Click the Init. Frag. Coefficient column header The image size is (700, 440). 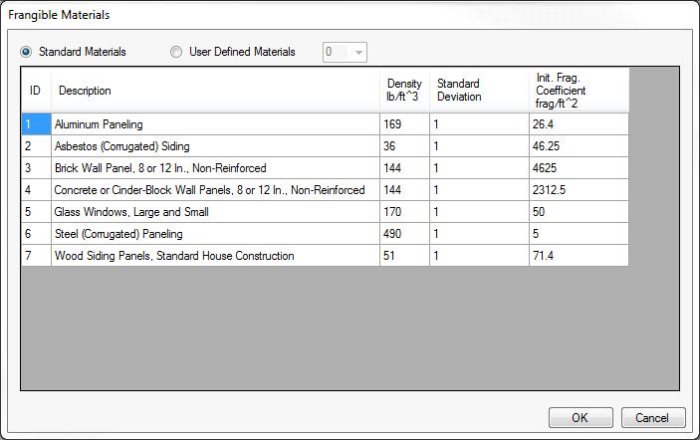578,90
